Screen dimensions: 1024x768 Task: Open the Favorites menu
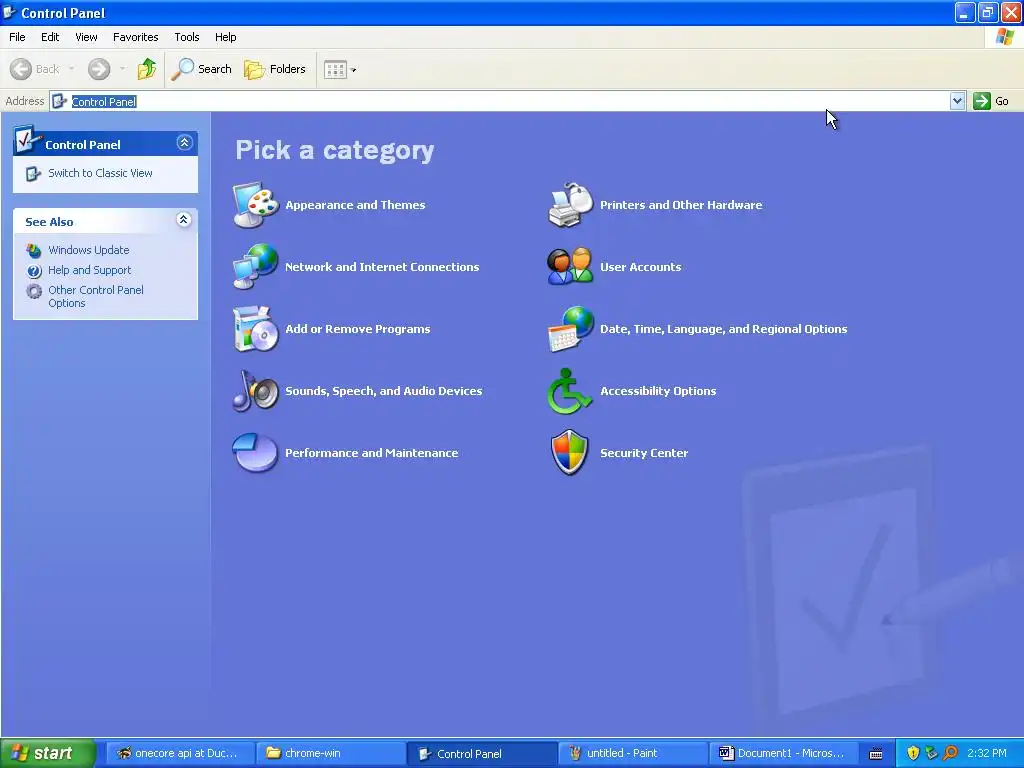click(136, 37)
